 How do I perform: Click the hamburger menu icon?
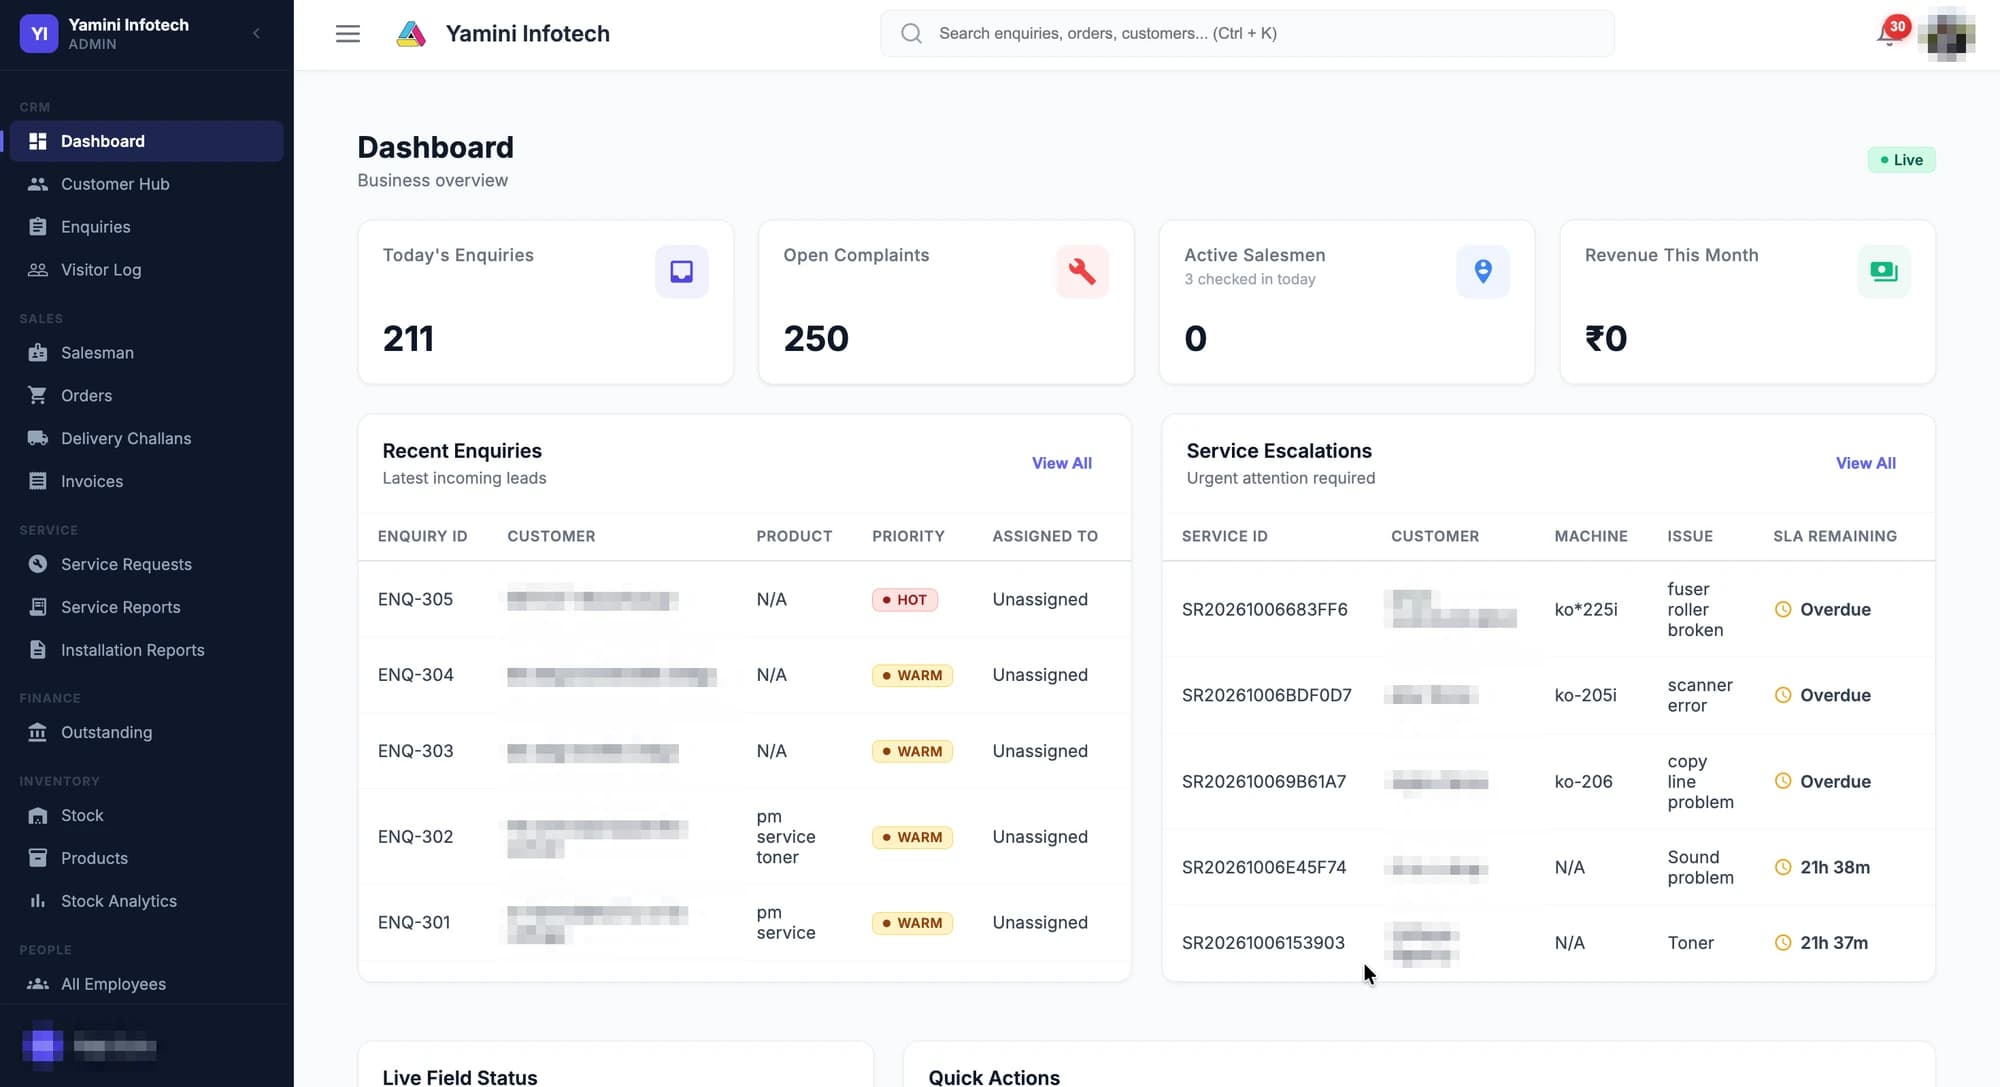coord(348,34)
